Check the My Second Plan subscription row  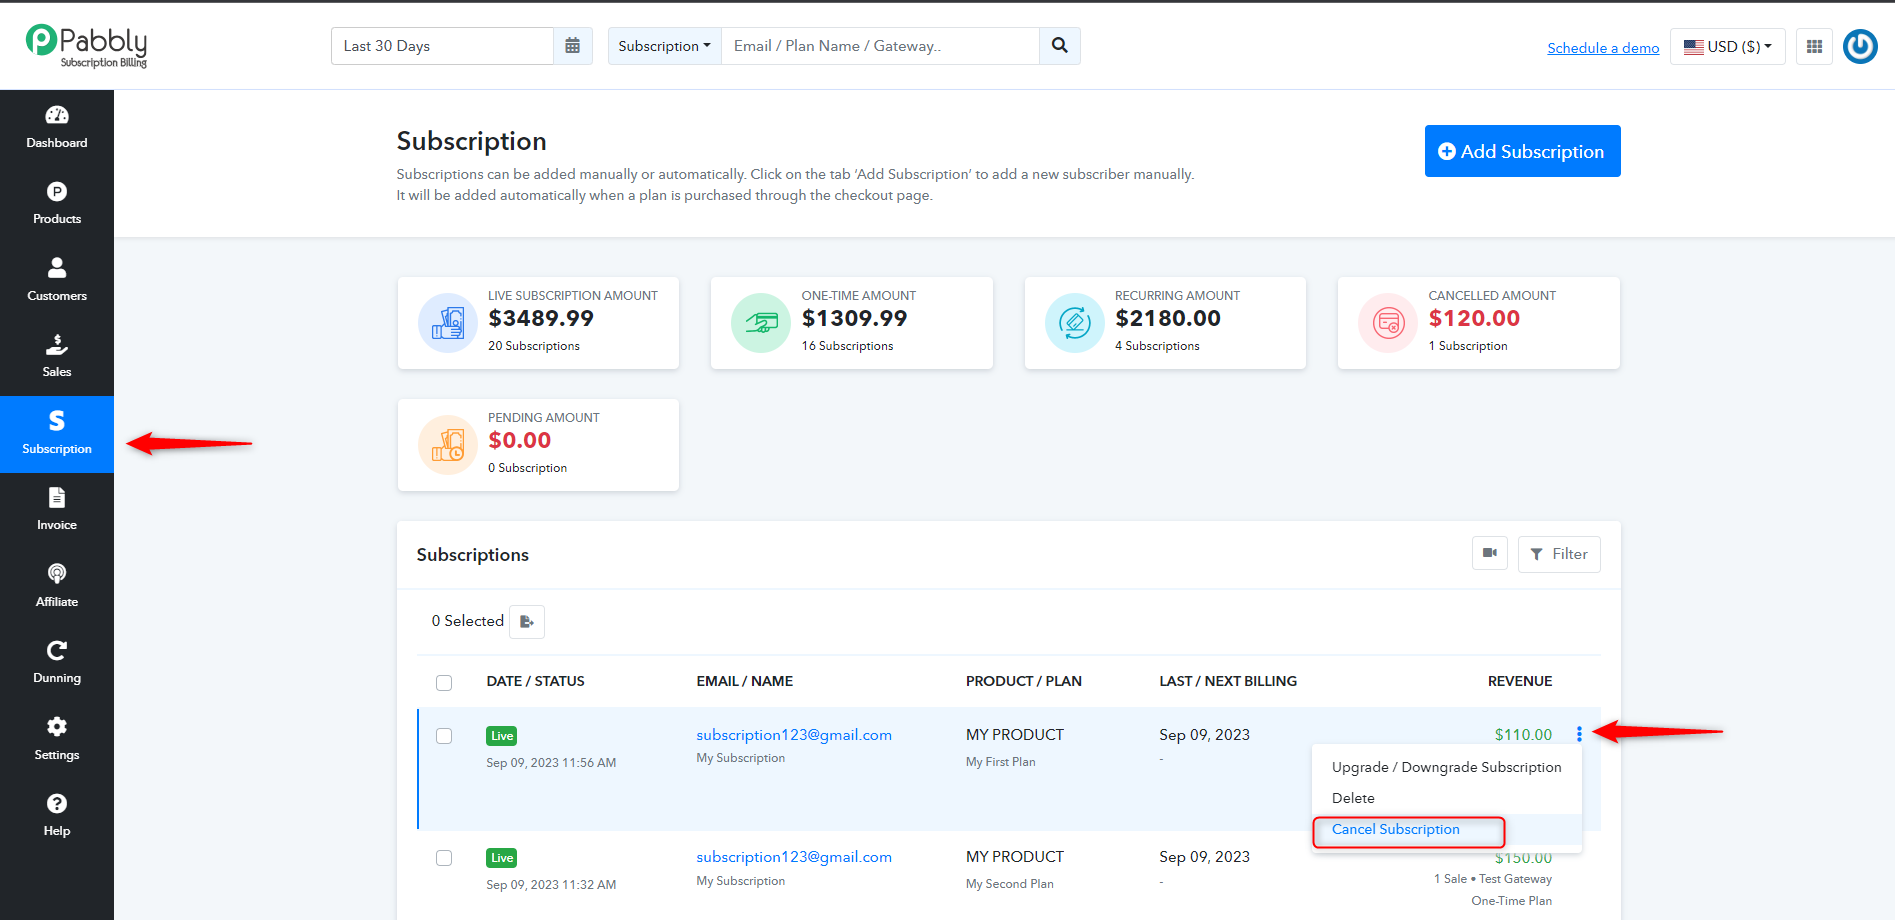tap(444, 858)
